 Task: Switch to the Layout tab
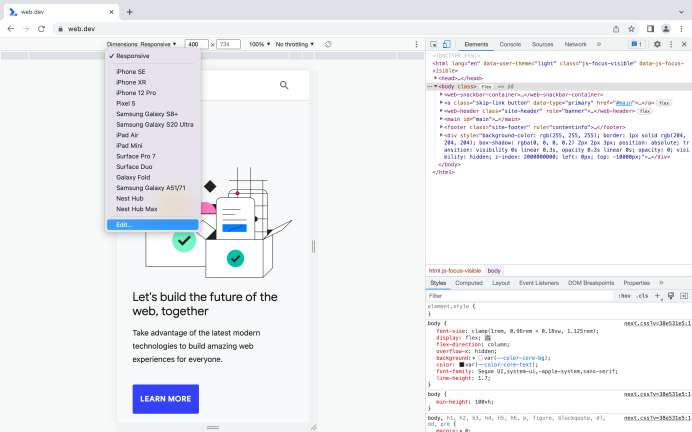point(501,283)
